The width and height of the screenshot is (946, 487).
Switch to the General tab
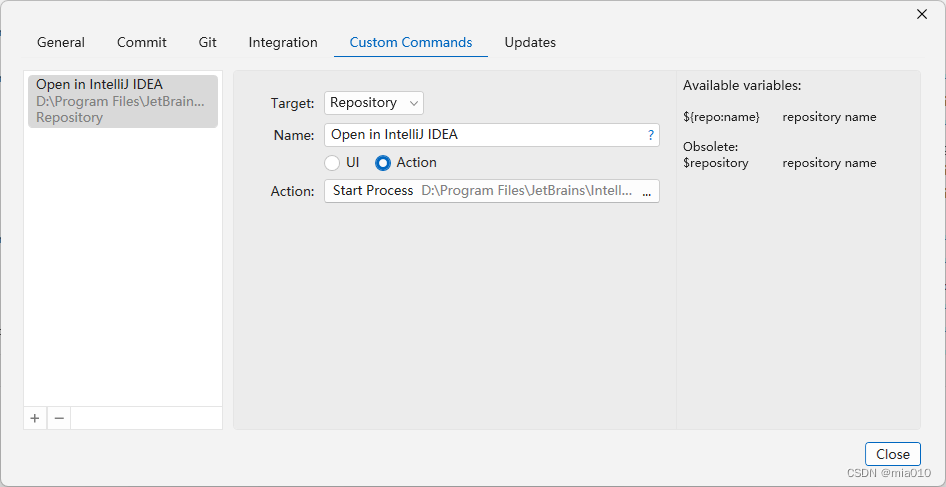[61, 43]
